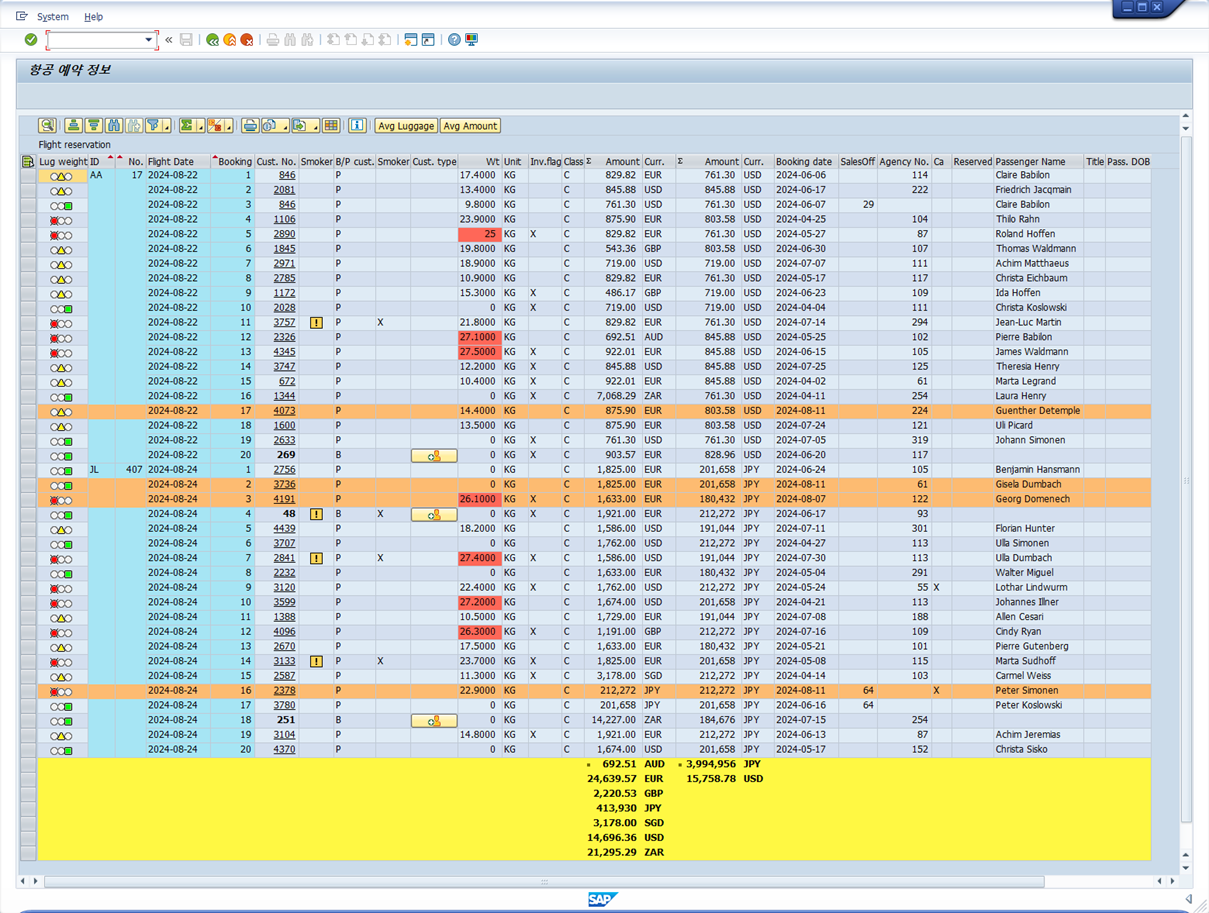Click the Save diskette icon

(186, 40)
